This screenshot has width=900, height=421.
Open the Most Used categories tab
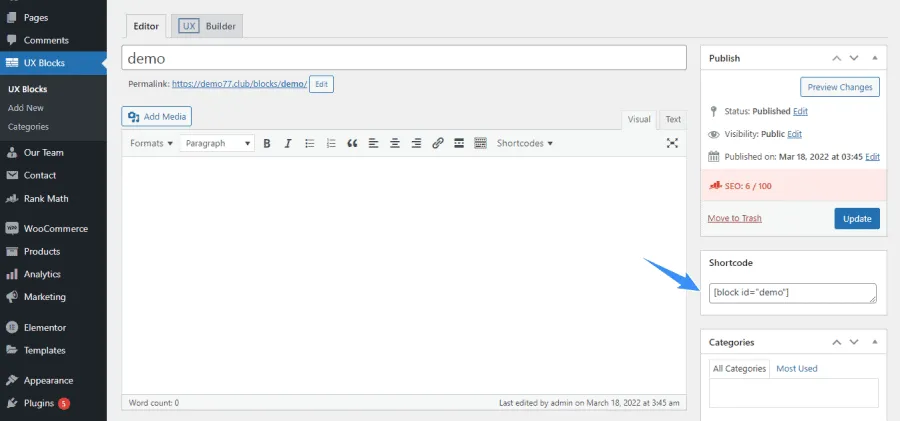[x=796, y=368]
